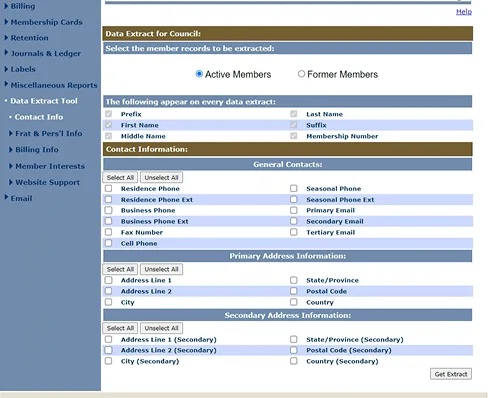488x398 pixels.
Task: Check the Postal Code (Secondary) checkbox
Action: pos(293,350)
